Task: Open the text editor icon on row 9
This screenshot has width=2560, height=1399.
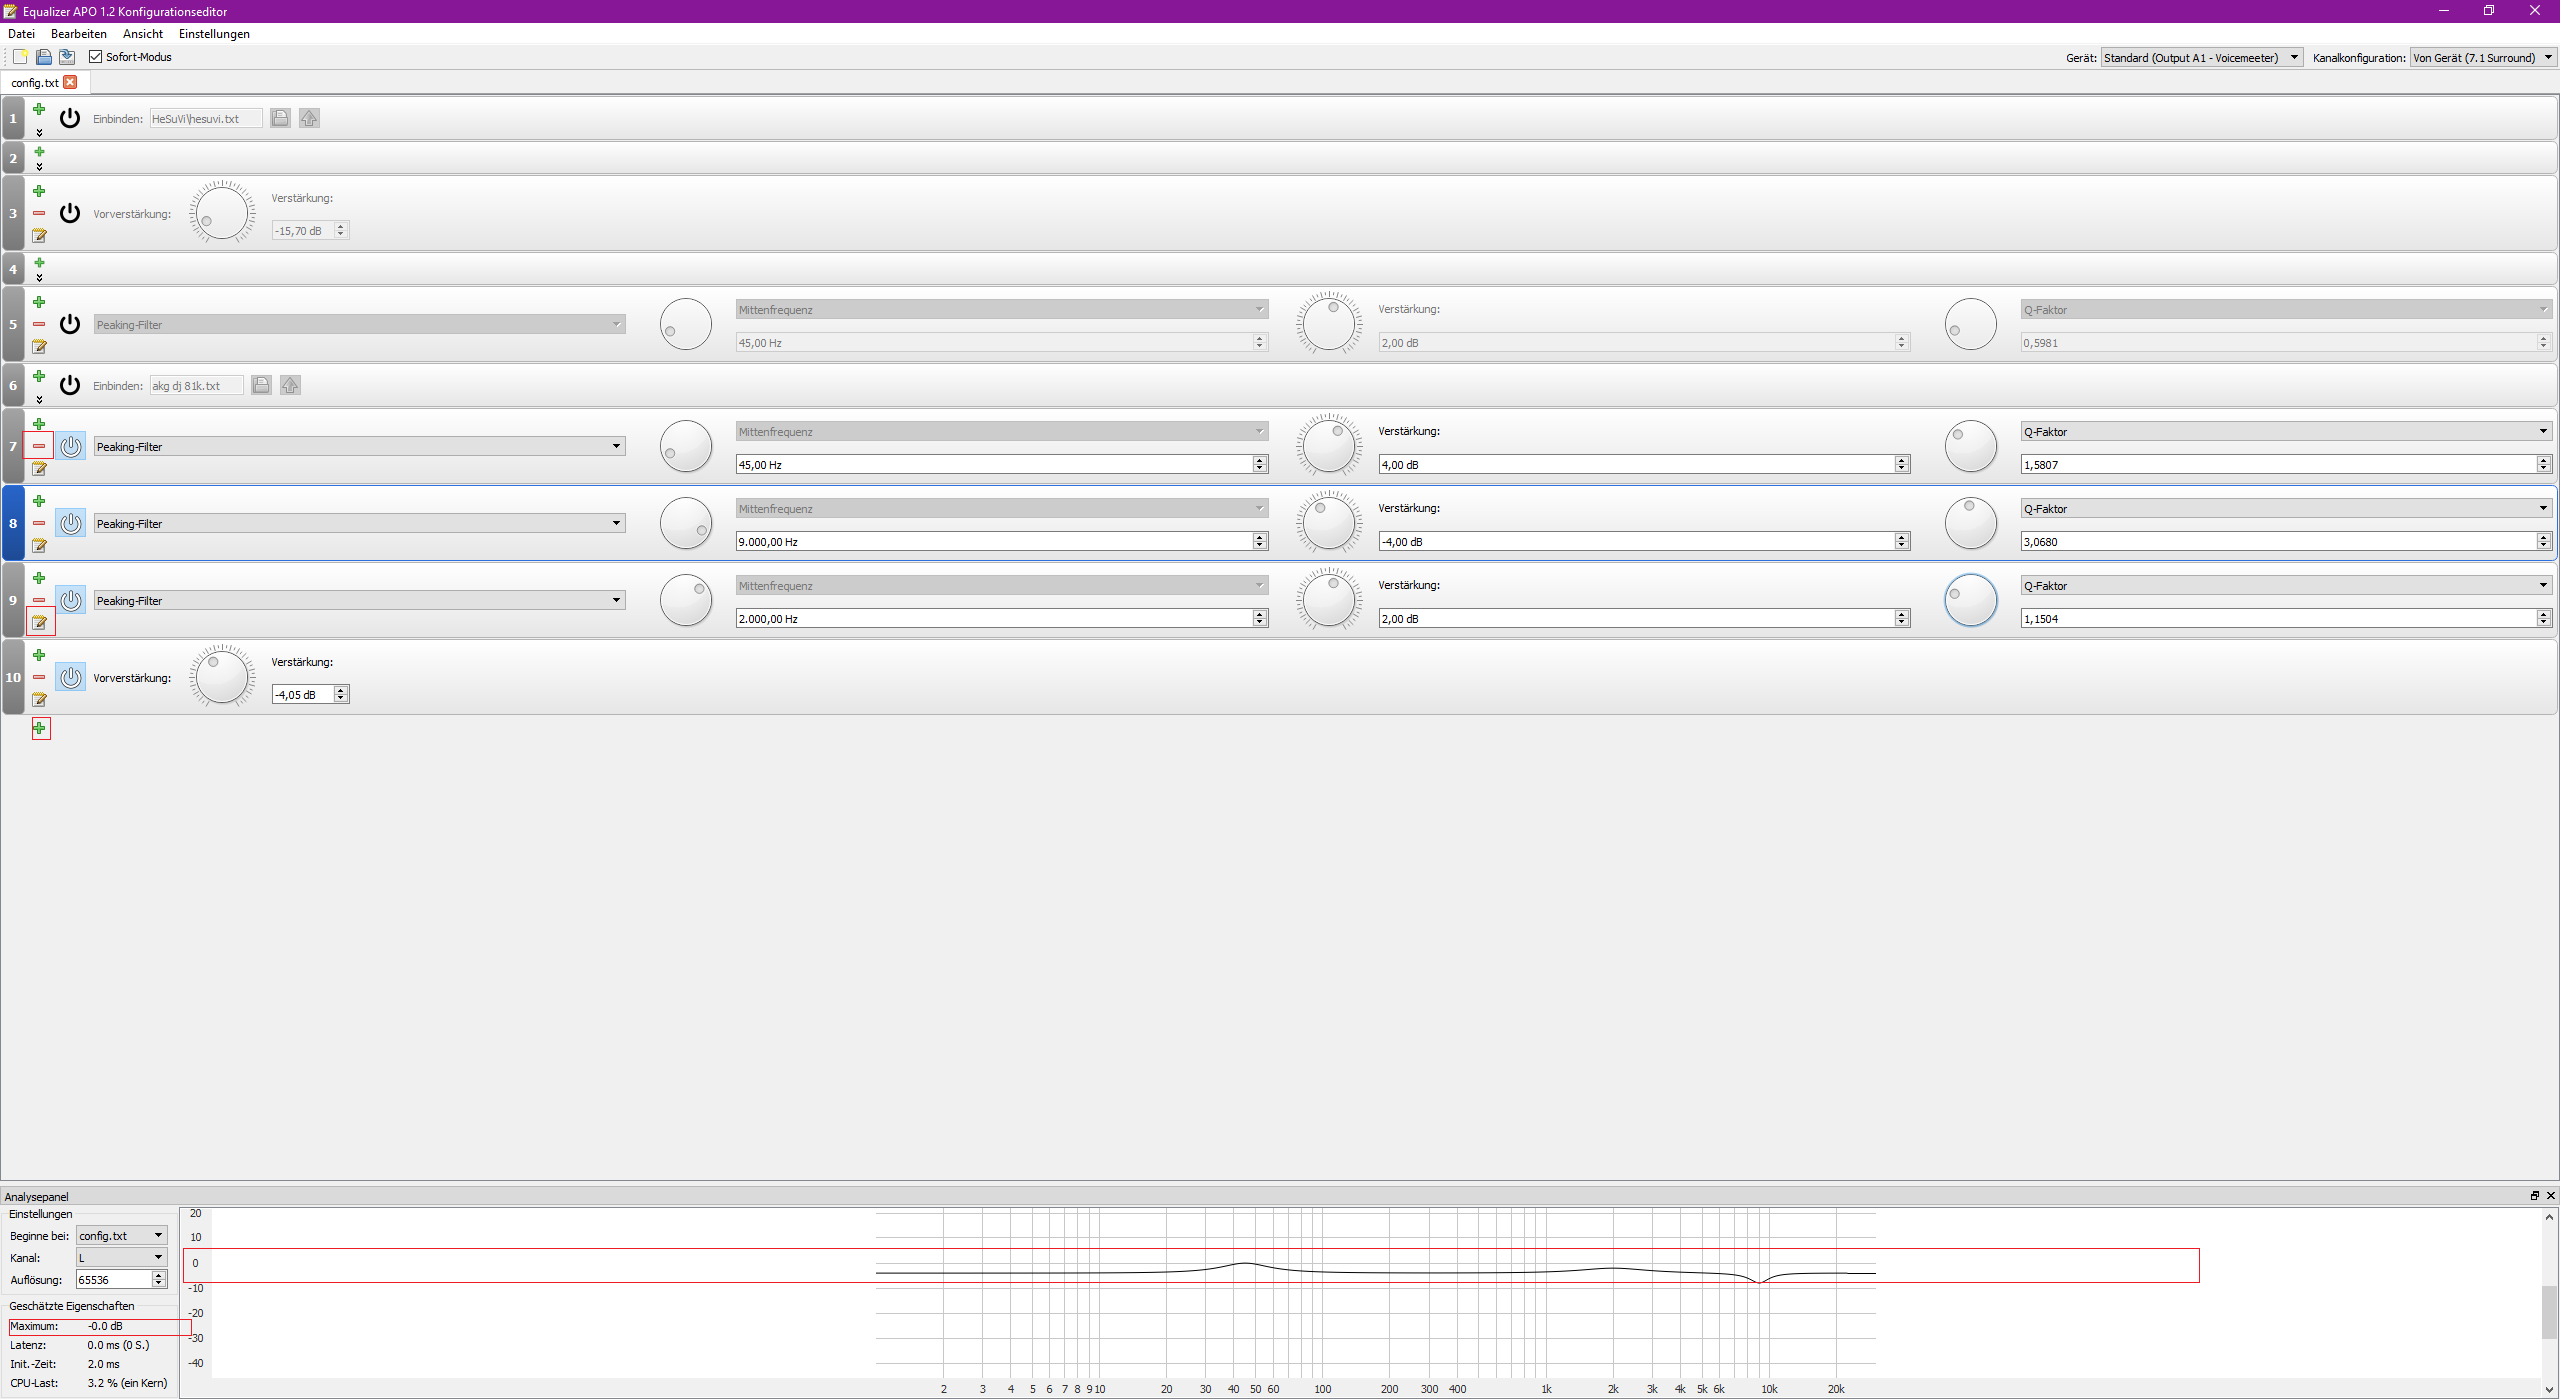Action: [39, 622]
